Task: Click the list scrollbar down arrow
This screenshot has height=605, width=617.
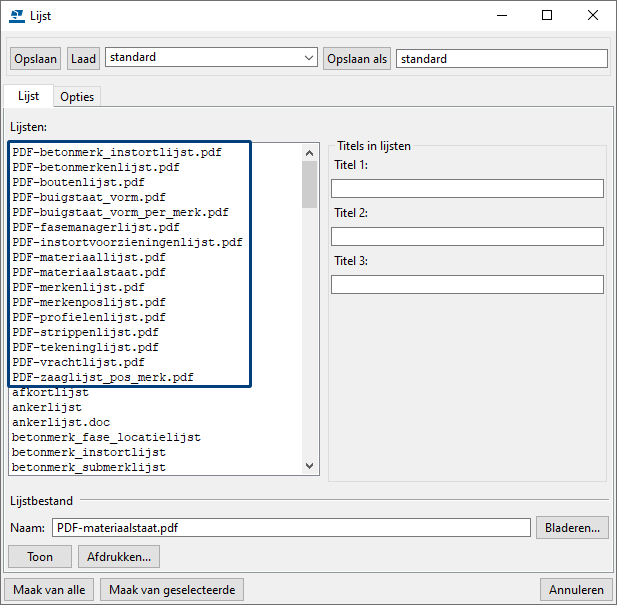Action: click(x=310, y=466)
